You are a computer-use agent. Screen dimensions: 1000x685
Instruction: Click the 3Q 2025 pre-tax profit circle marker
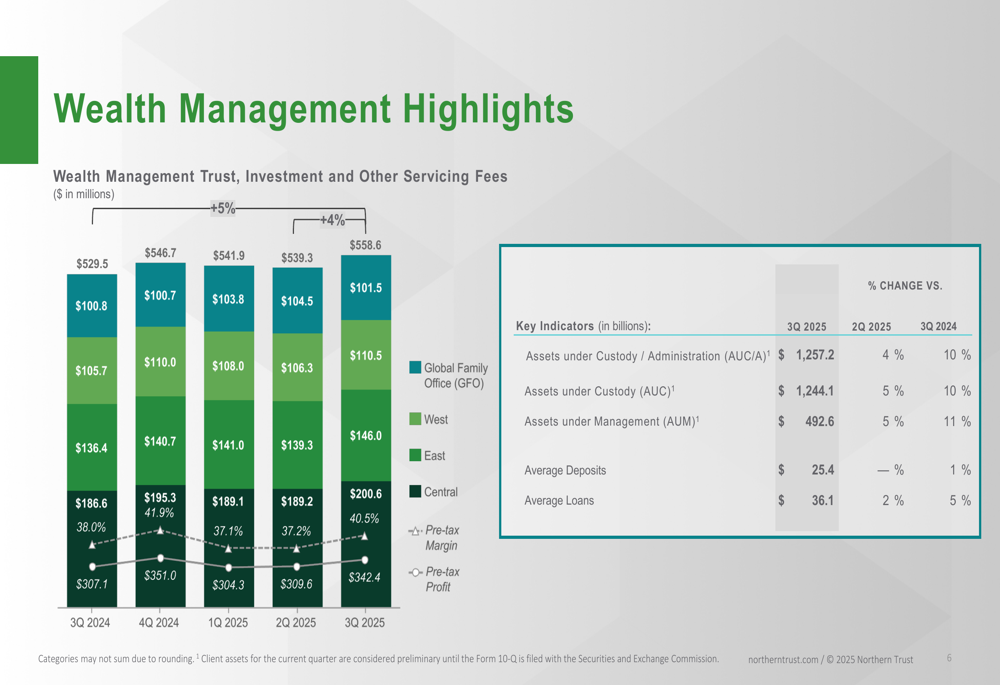(365, 560)
